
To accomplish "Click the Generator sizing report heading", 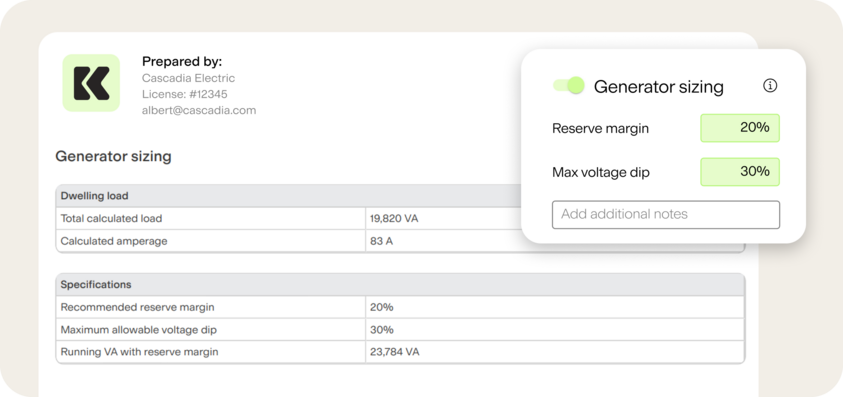I will (x=113, y=157).
